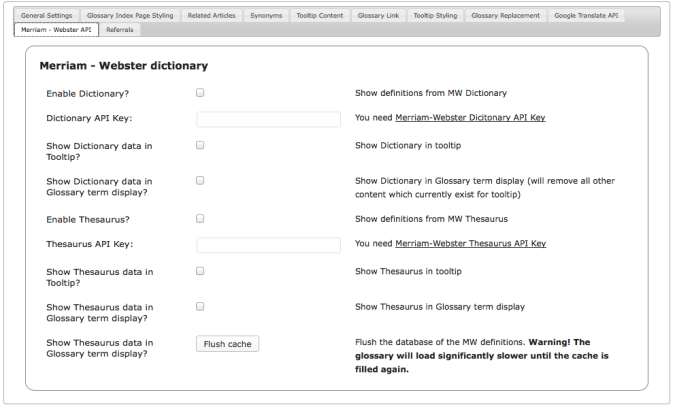Click the 'Enable Dictionary?' label
The image size is (675, 407).
click(x=87, y=93)
